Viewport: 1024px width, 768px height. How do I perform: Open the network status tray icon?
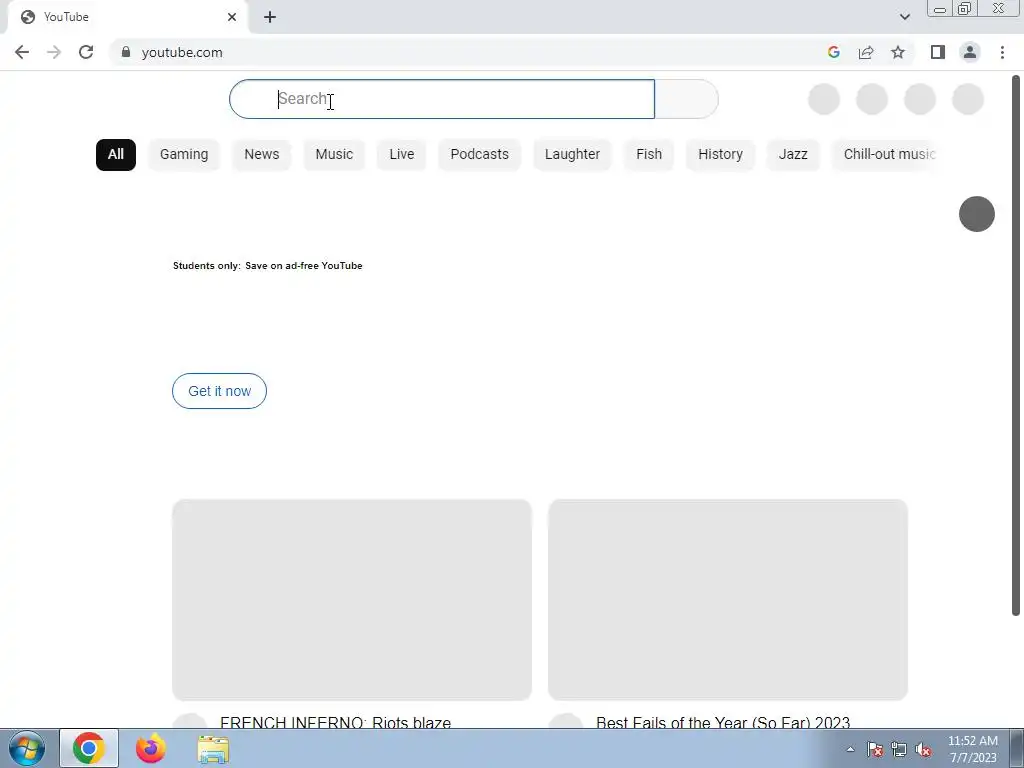click(x=899, y=749)
